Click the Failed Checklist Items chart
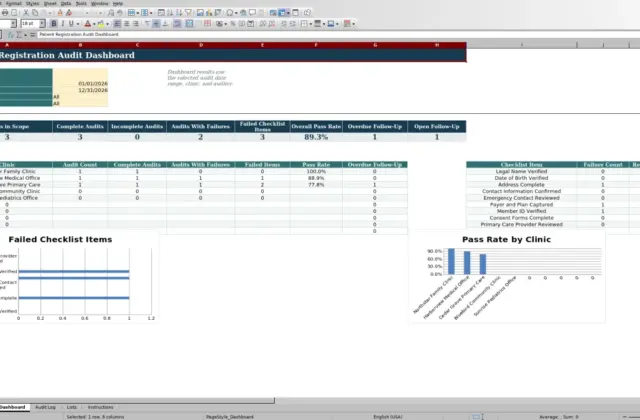 [x=78, y=277]
